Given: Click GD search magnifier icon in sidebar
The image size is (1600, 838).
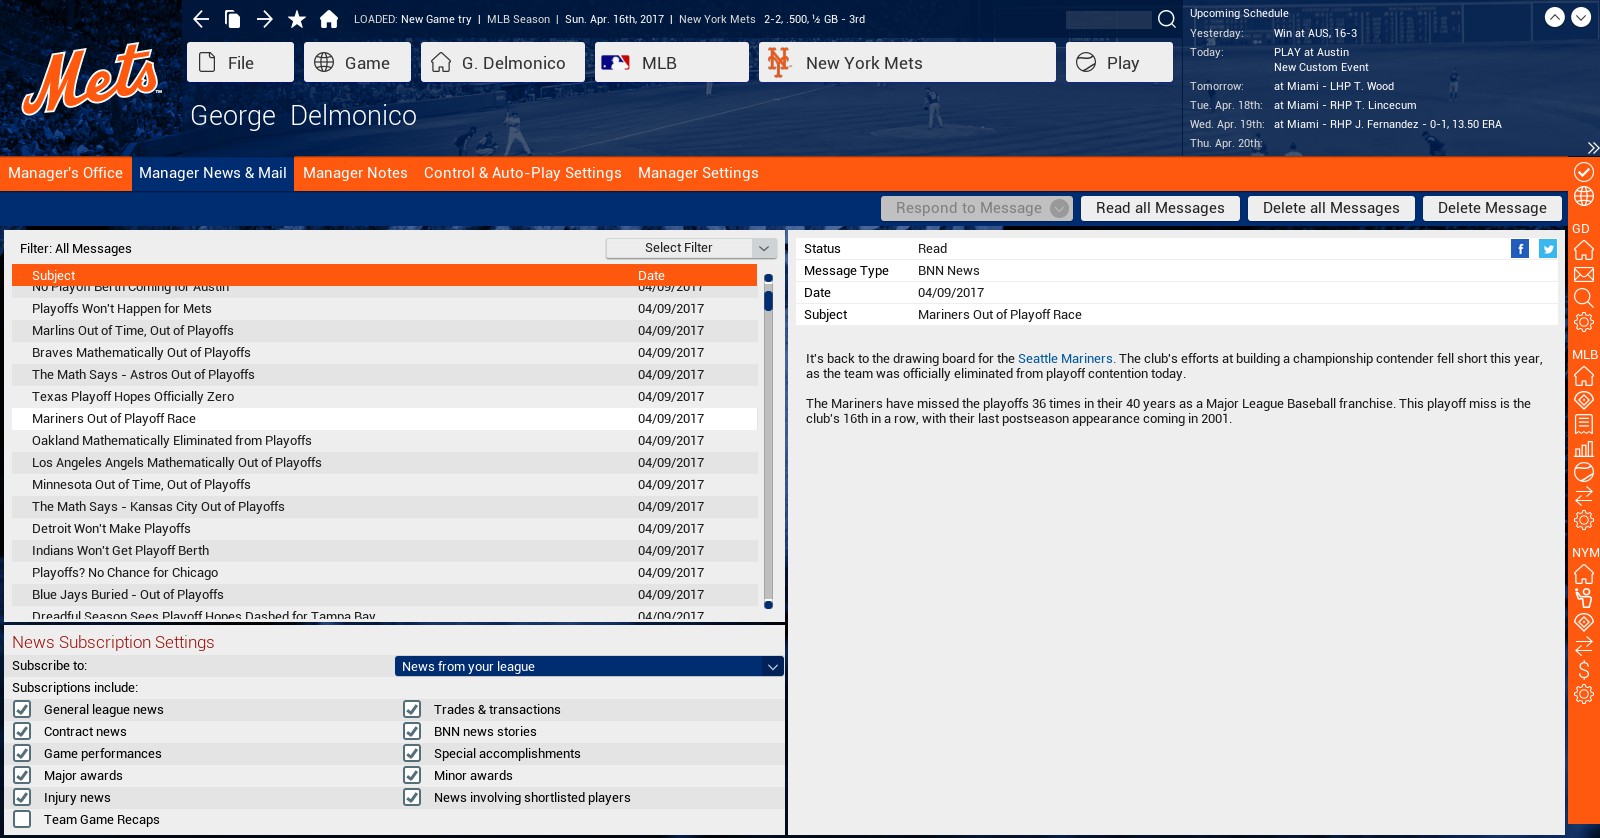Looking at the screenshot, I should [x=1584, y=298].
